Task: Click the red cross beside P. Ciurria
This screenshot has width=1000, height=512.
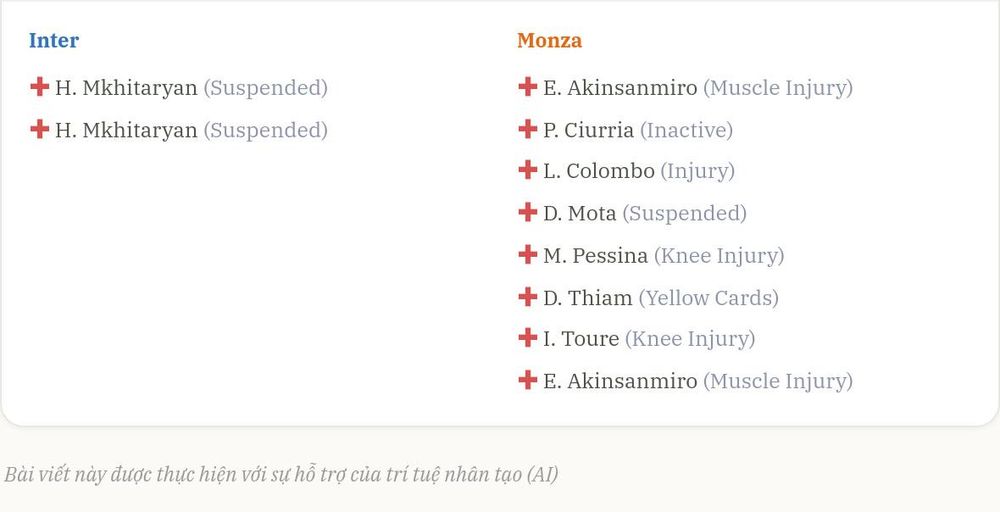Action: 527,129
